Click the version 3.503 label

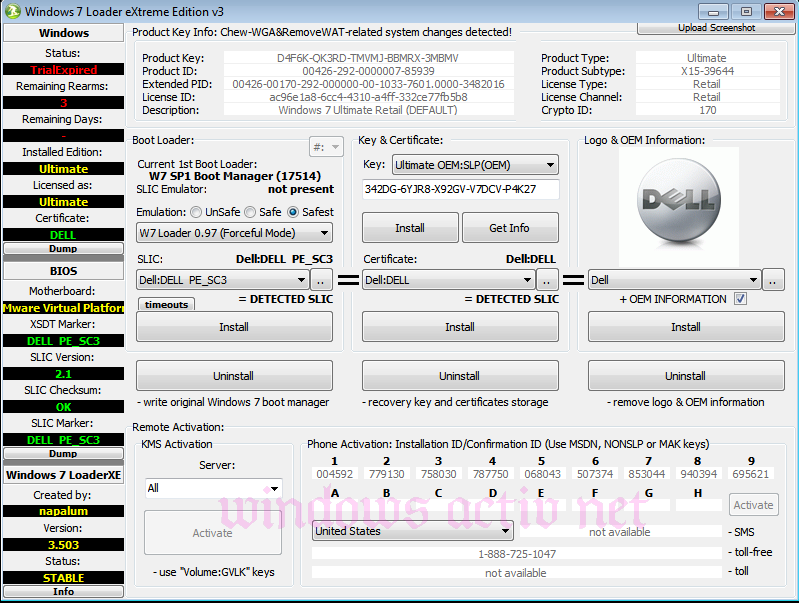[63, 545]
